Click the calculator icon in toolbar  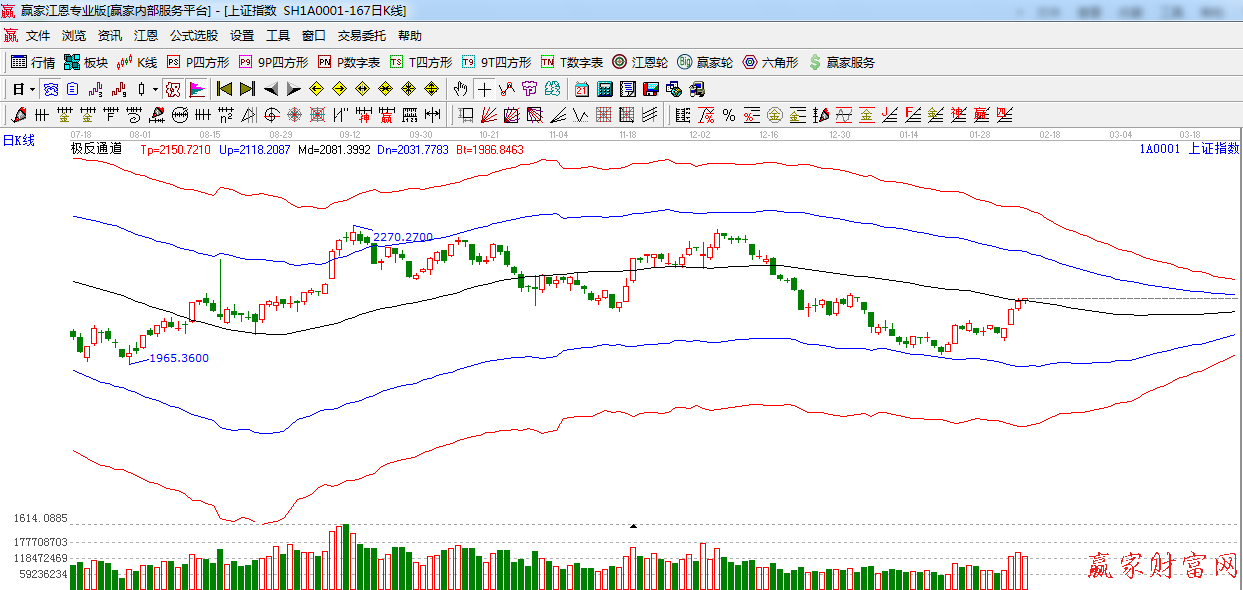[604, 89]
